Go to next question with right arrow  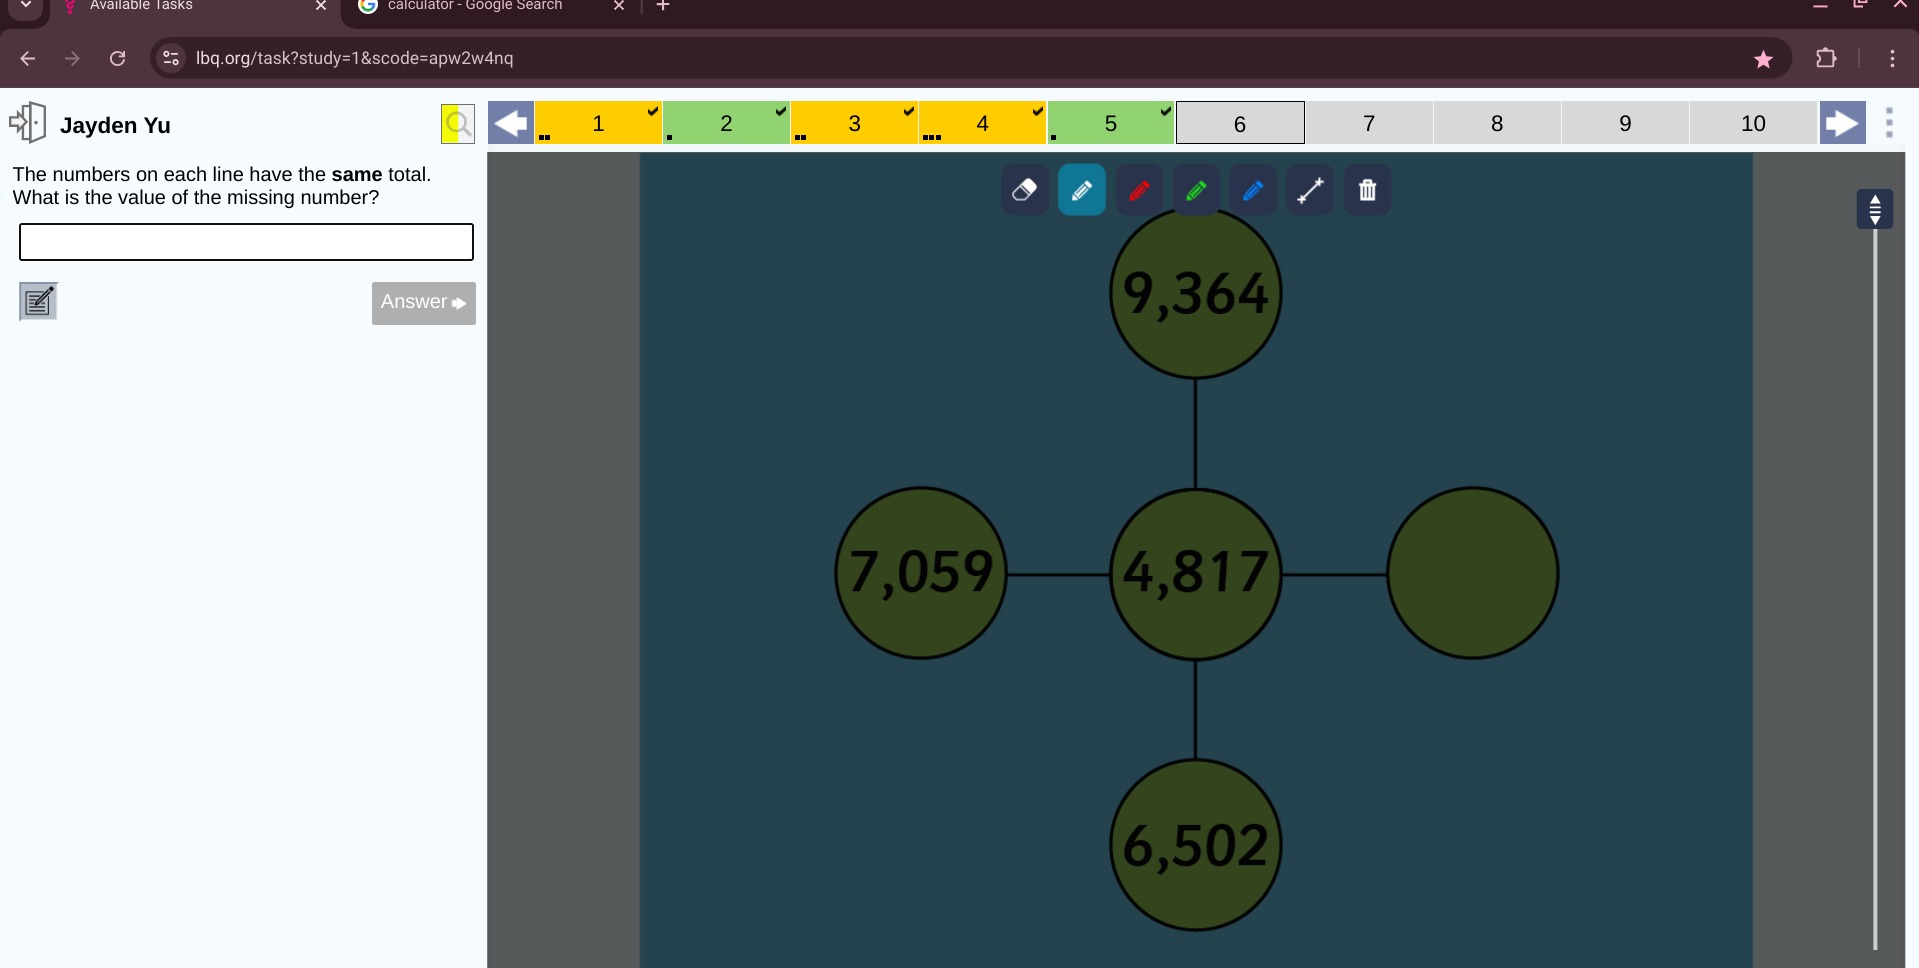1842,123
